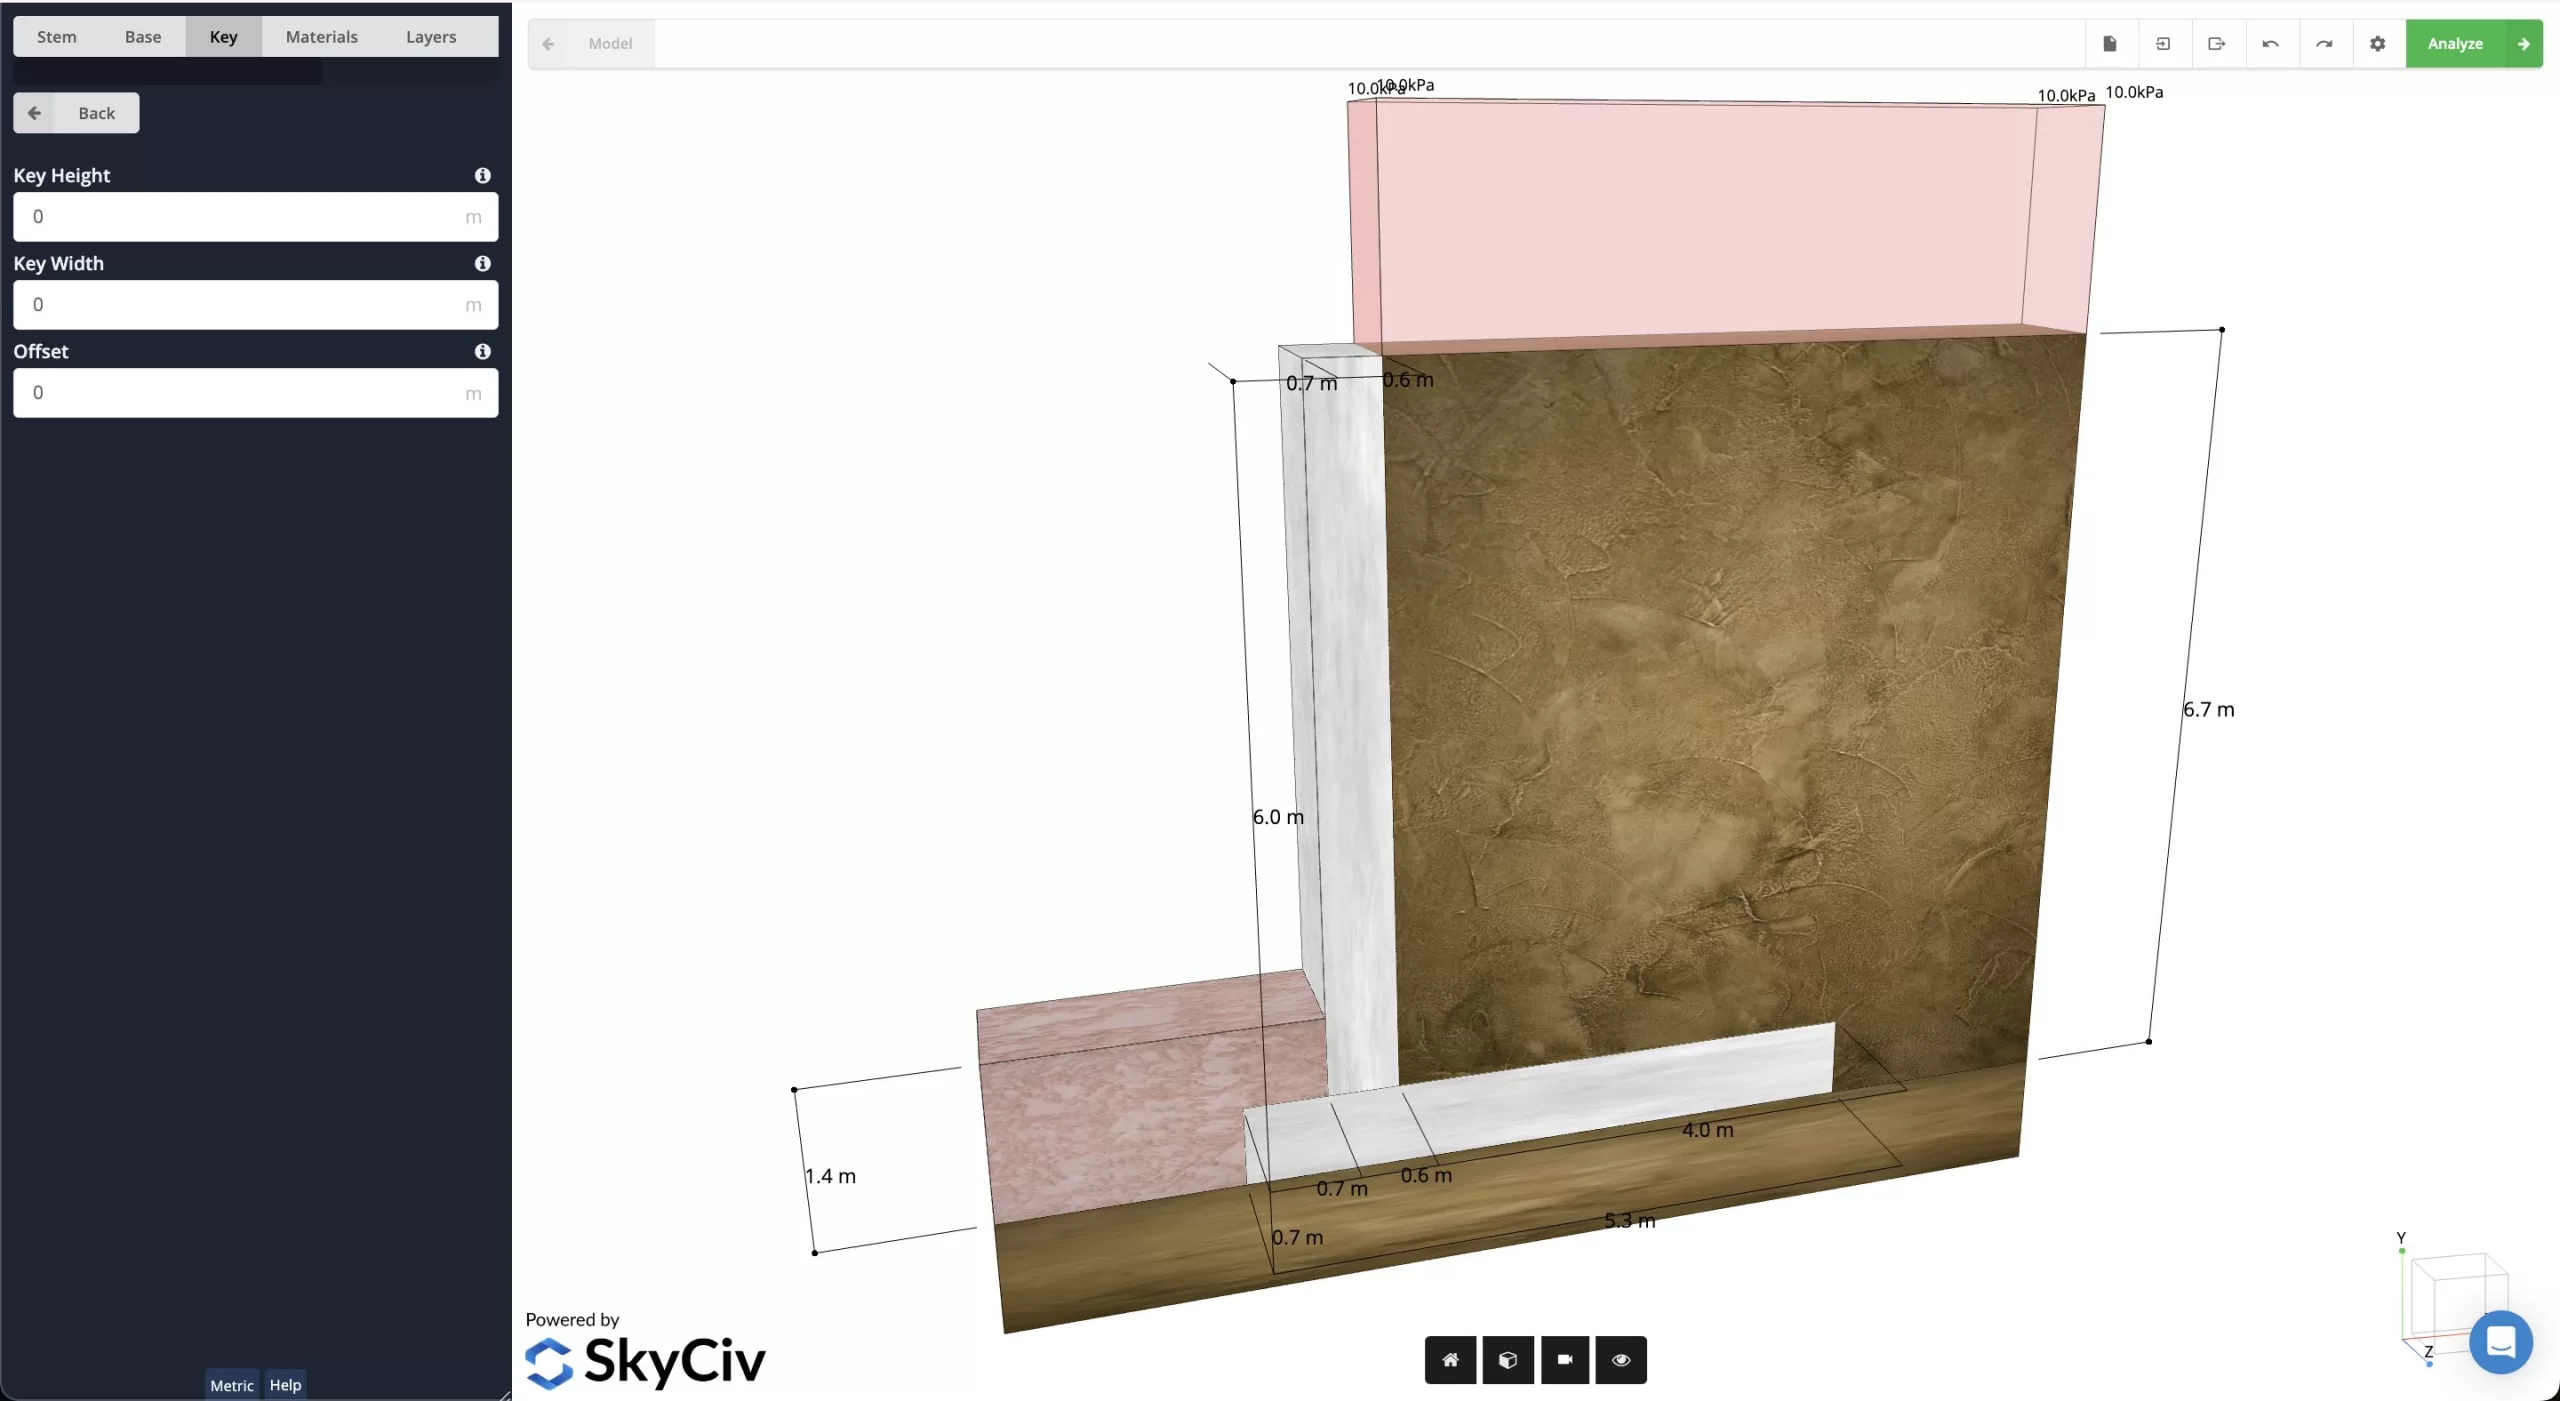The image size is (2560, 1401).
Task: Open the Materials tab
Action: tap(321, 37)
